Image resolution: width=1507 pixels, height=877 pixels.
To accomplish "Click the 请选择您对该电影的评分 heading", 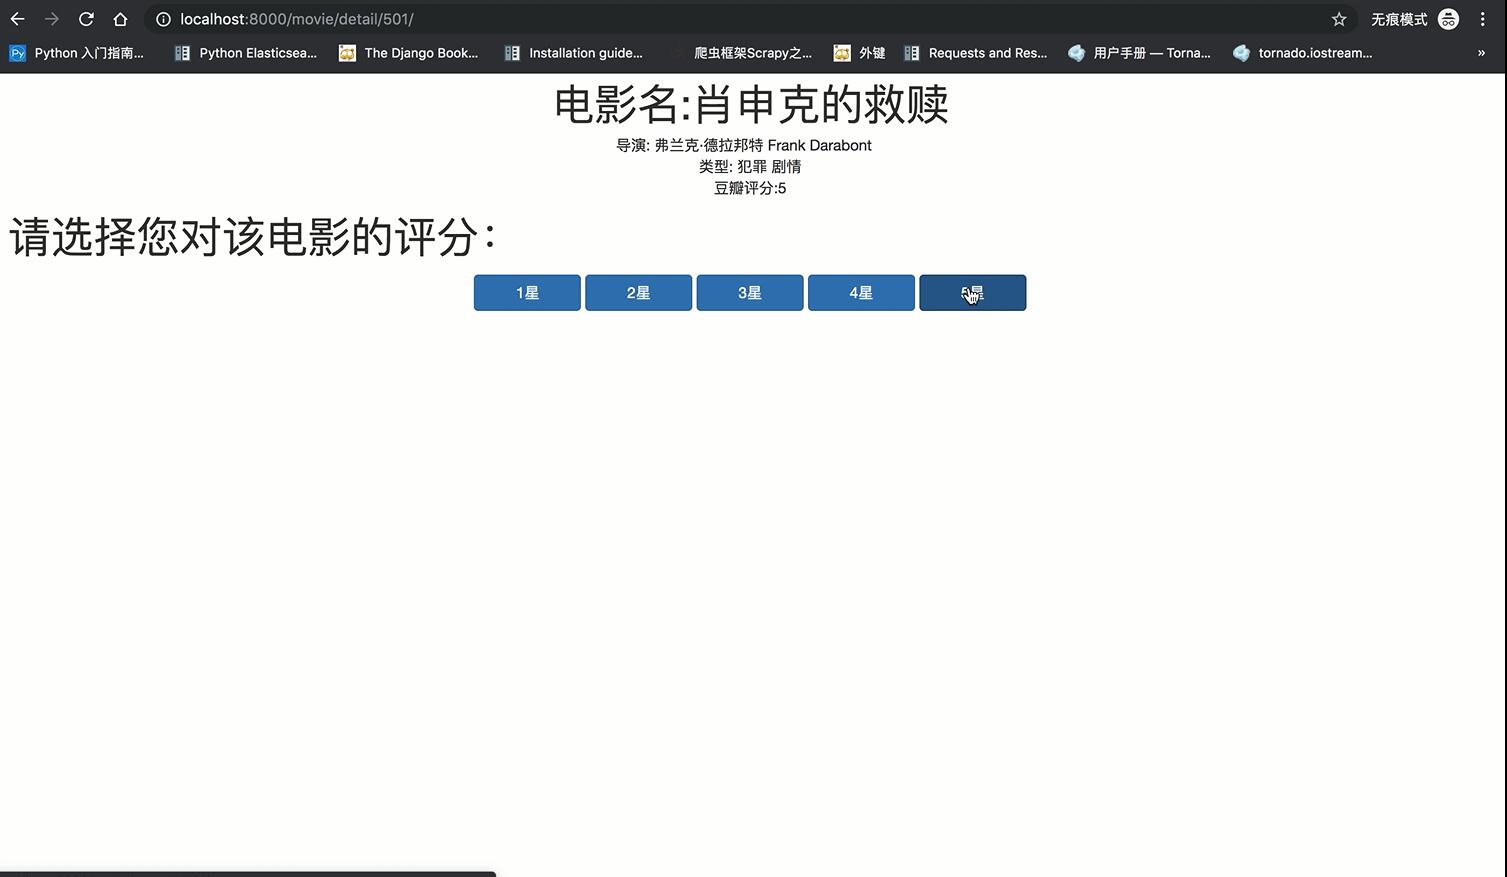I will pyautogui.click(x=253, y=237).
